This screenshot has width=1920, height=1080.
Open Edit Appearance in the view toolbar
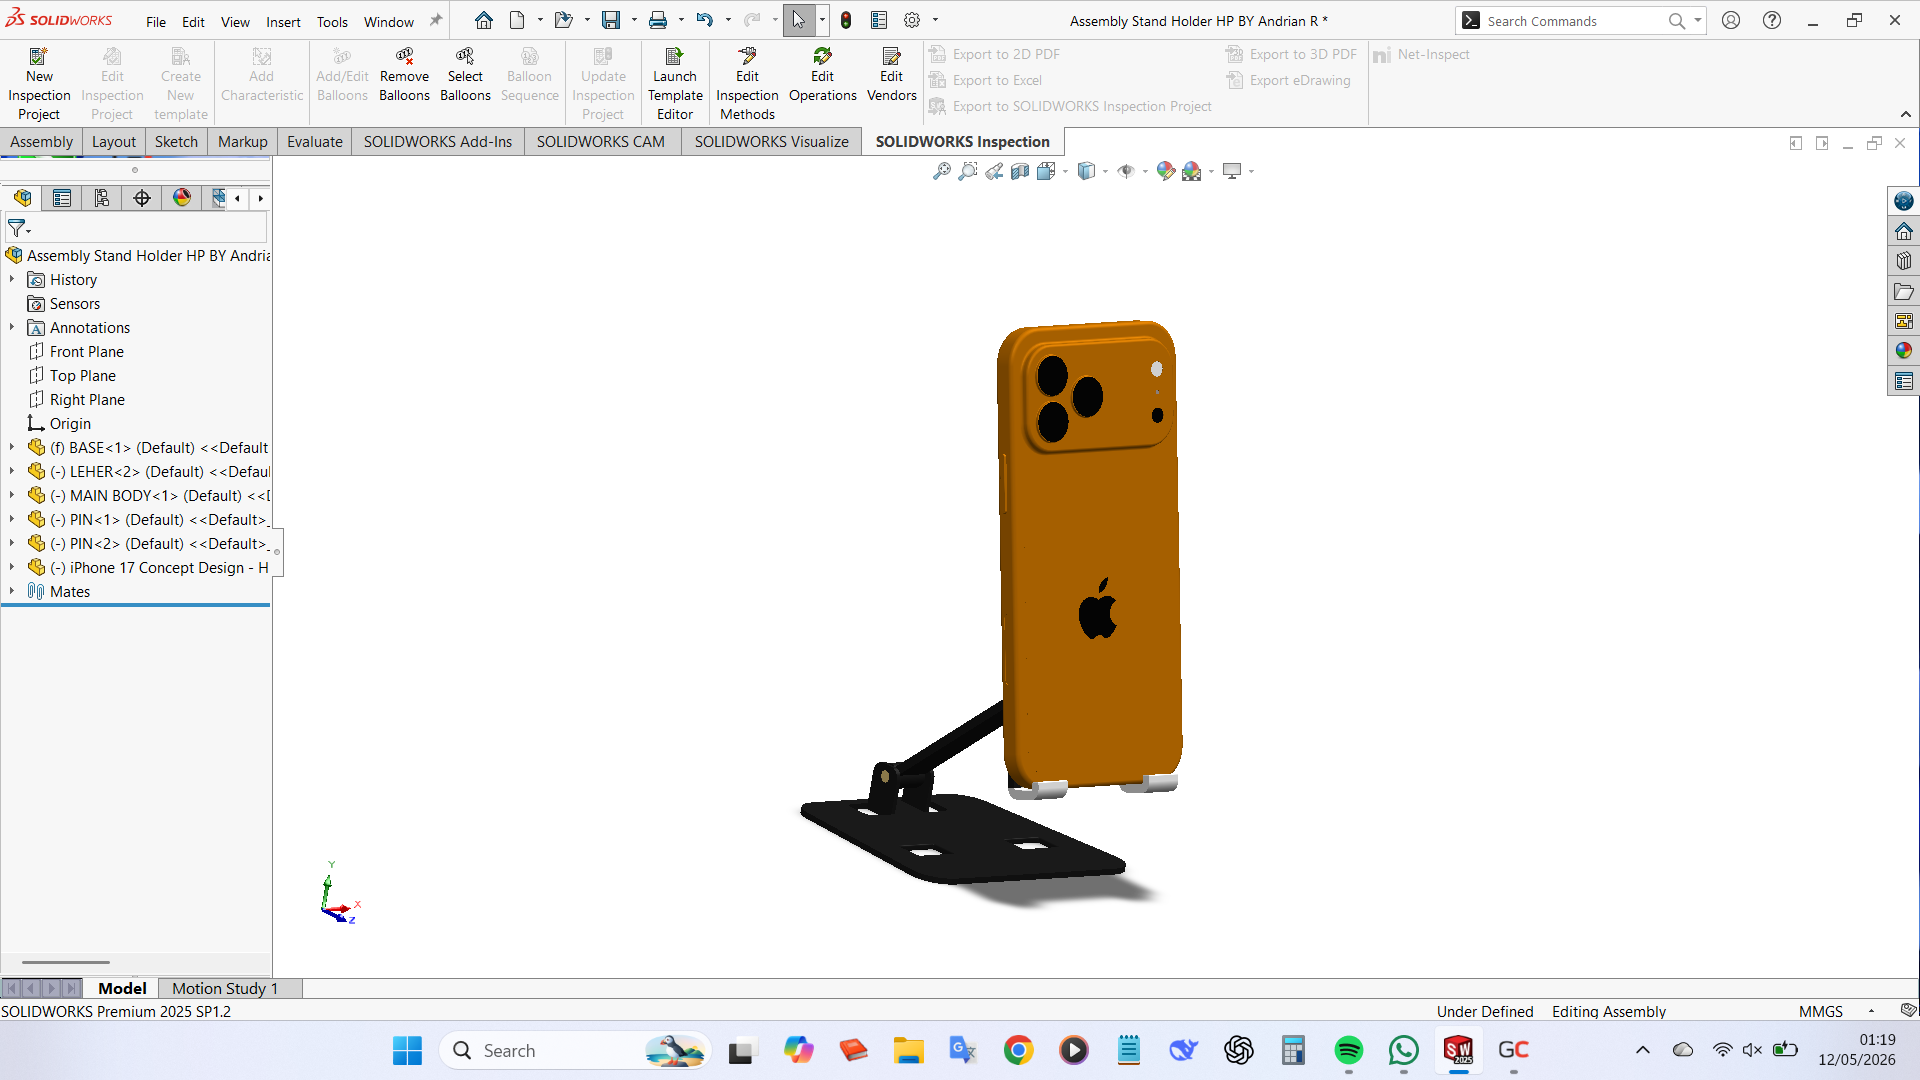pos(1165,171)
